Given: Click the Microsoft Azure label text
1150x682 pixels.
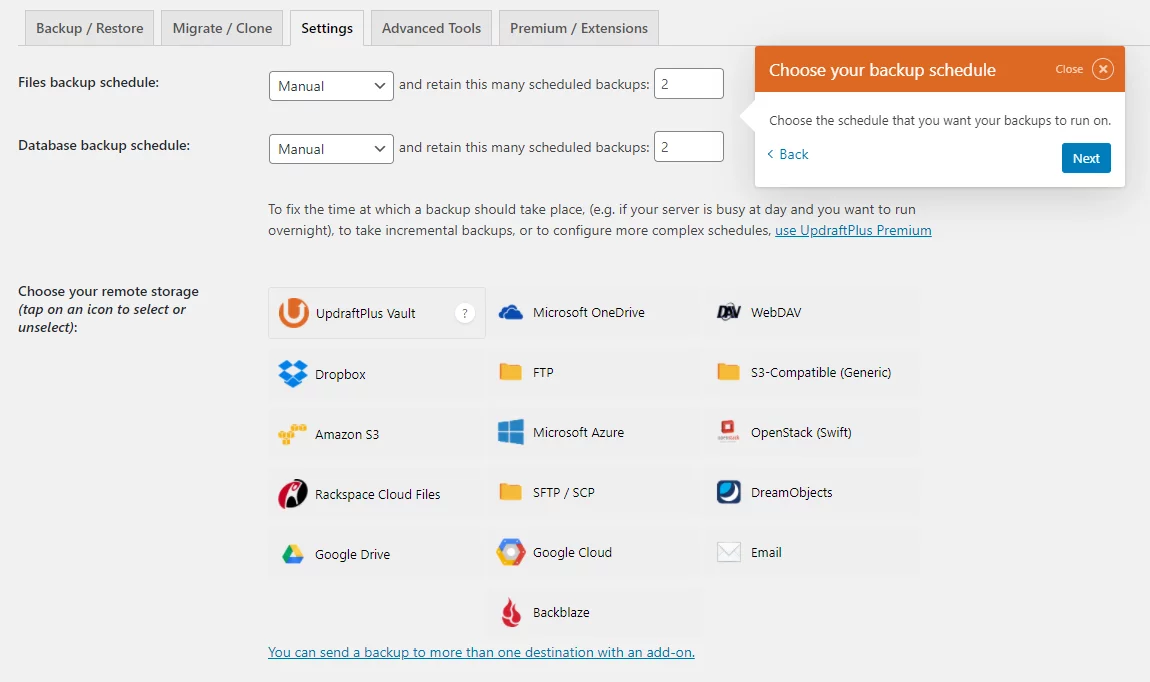Looking at the screenshot, I should click(579, 432).
